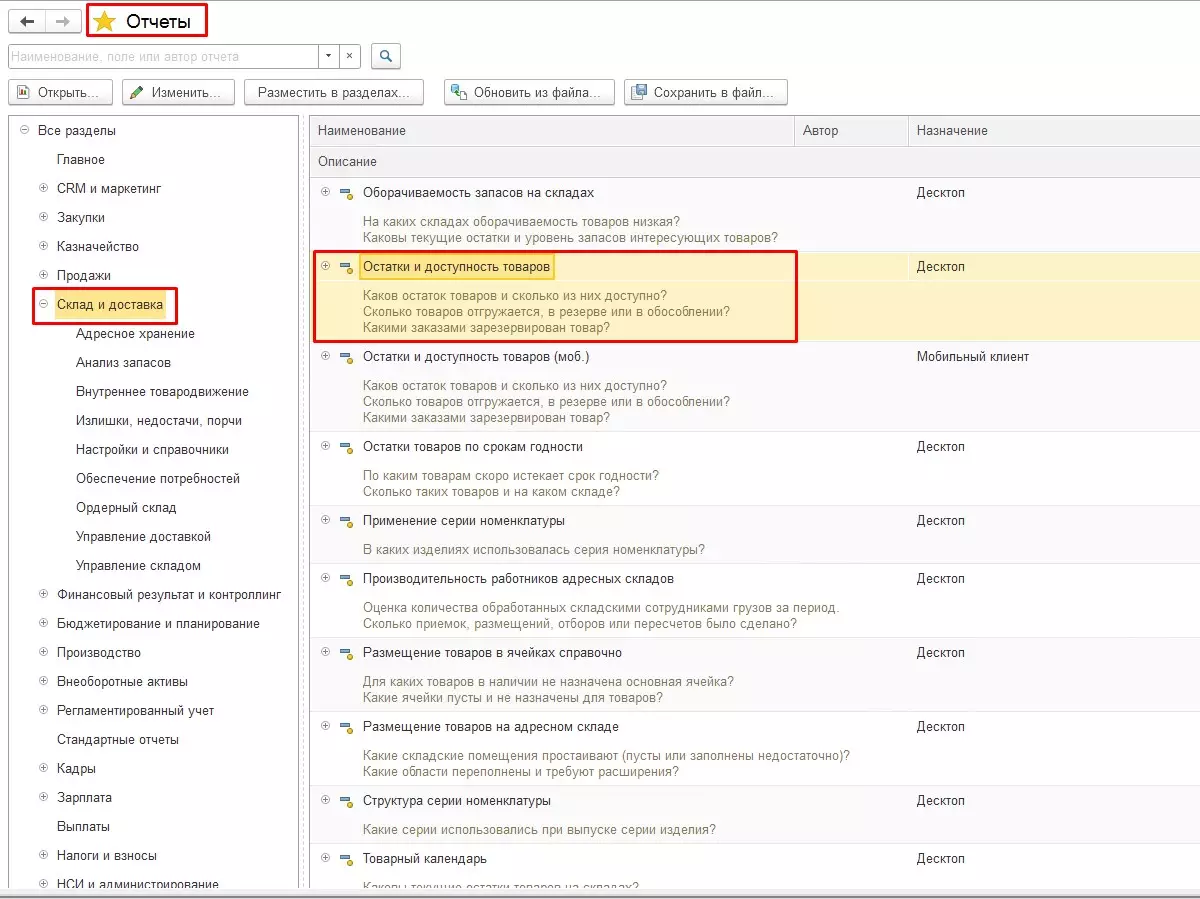Expand Внеоборотные активы section

click(43, 681)
